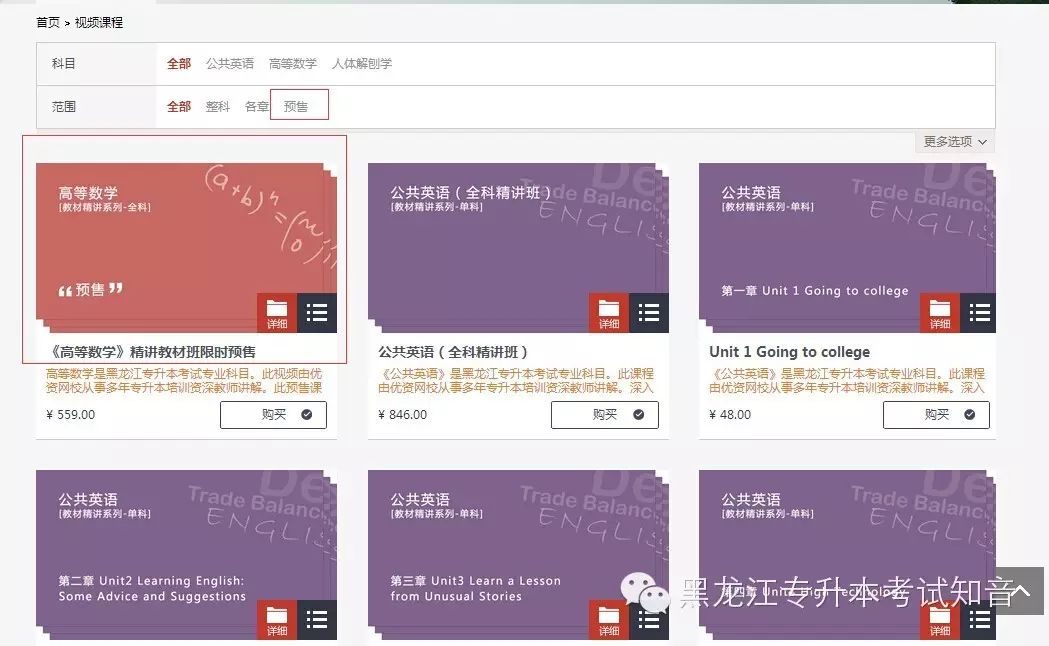Click 详细 icon on 第三章 Unit3 card

pyautogui.click(x=609, y=620)
